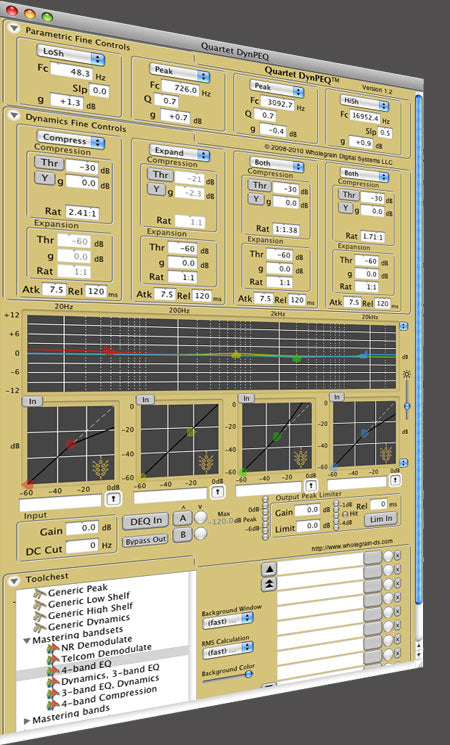Open the Expand dynamics mode dropdown

[x=180, y=153]
